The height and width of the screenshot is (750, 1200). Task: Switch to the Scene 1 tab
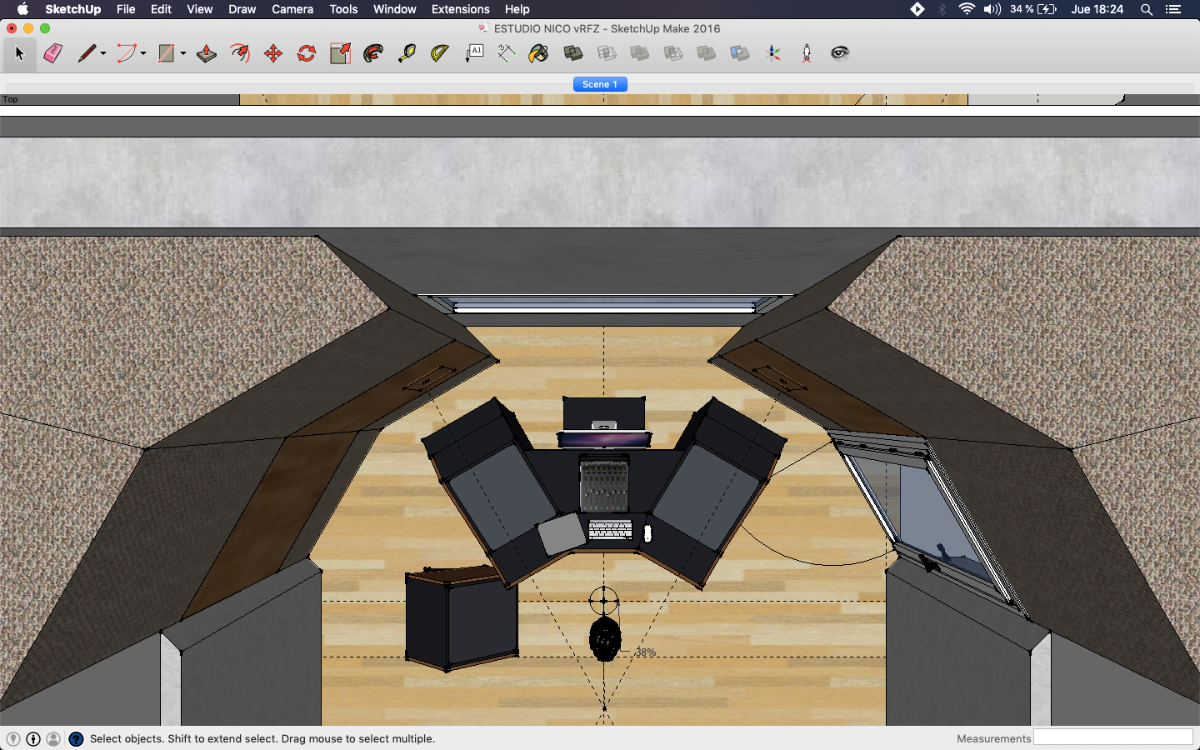point(600,85)
